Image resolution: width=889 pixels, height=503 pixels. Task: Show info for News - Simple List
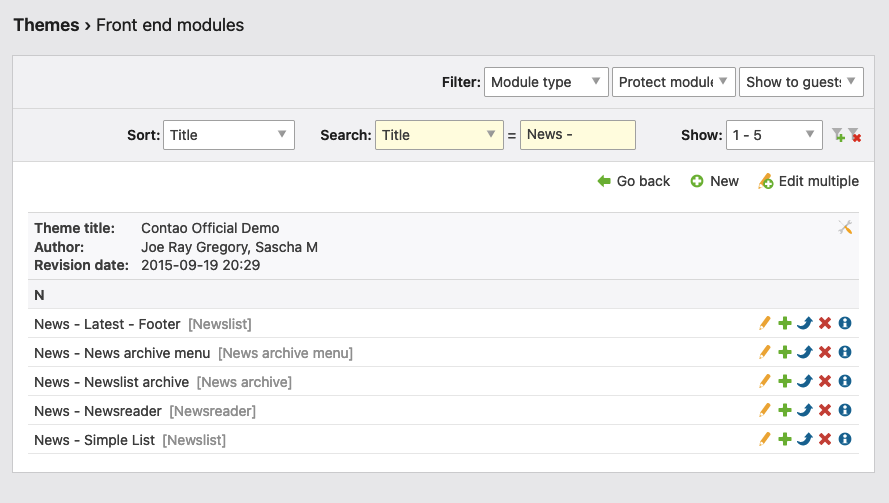click(845, 439)
